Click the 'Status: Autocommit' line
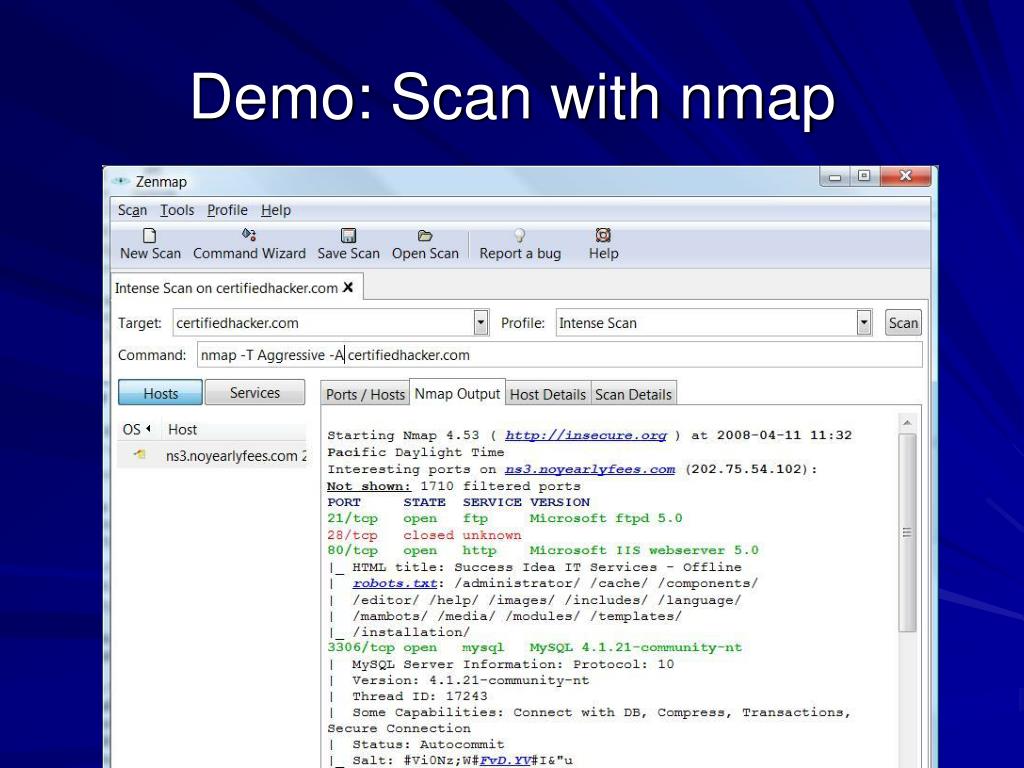The image size is (1024, 768). click(x=428, y=744)
